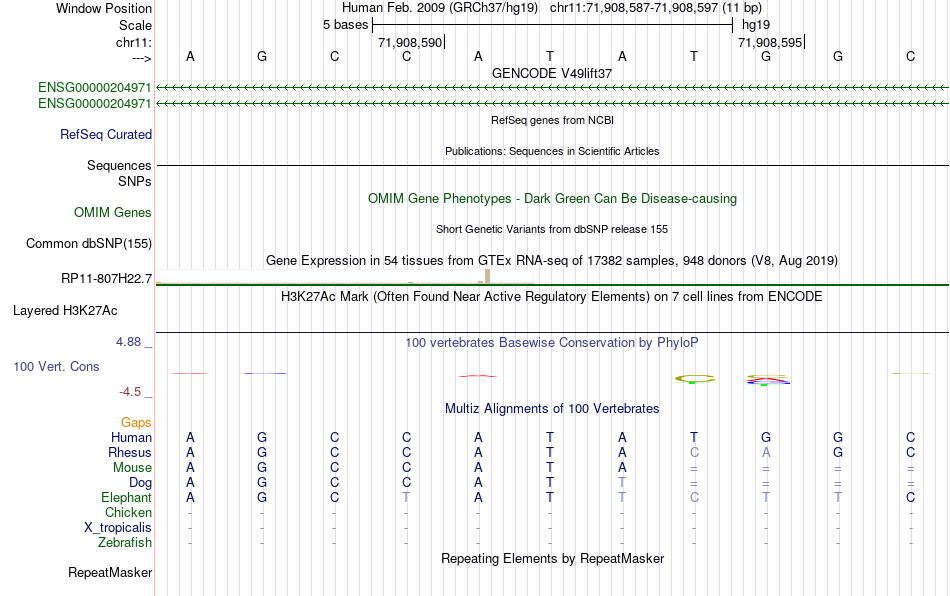Select the Scale track label
This screenshot has height=596, width=950.
135,25
